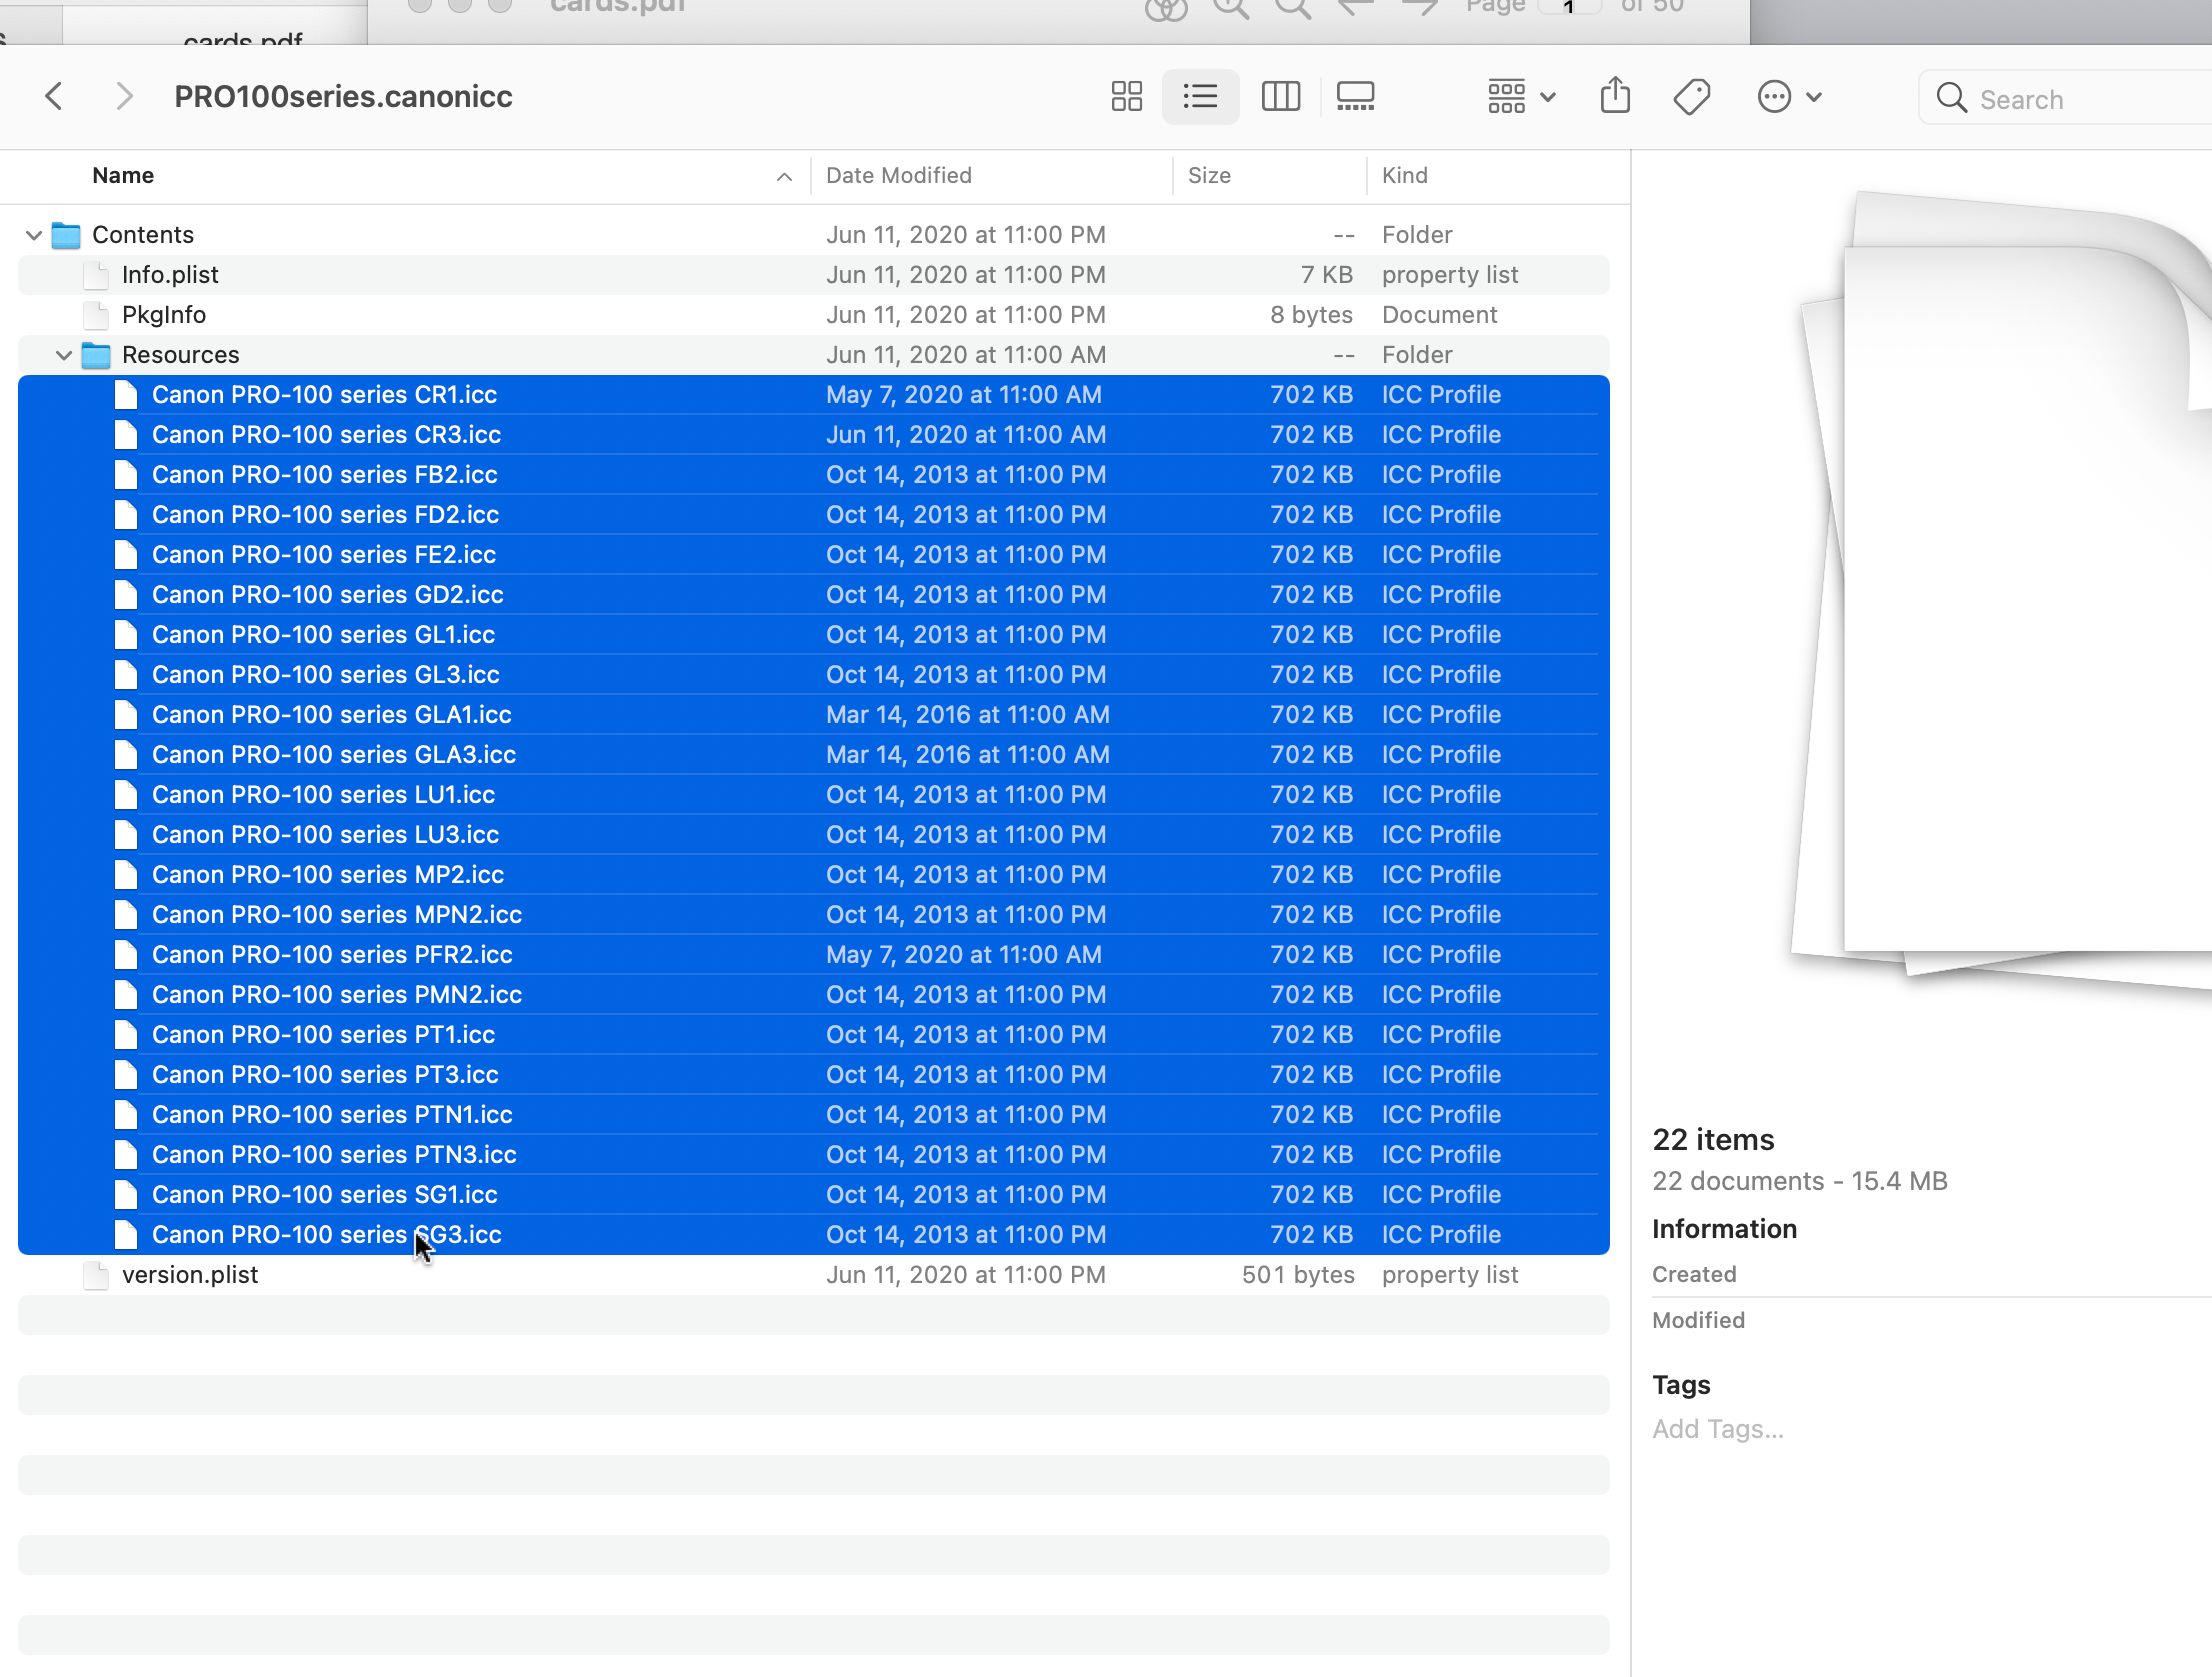Switch to gallery view
The height and width of the screenshot is (1677, 2212).
click(1355, 97)
